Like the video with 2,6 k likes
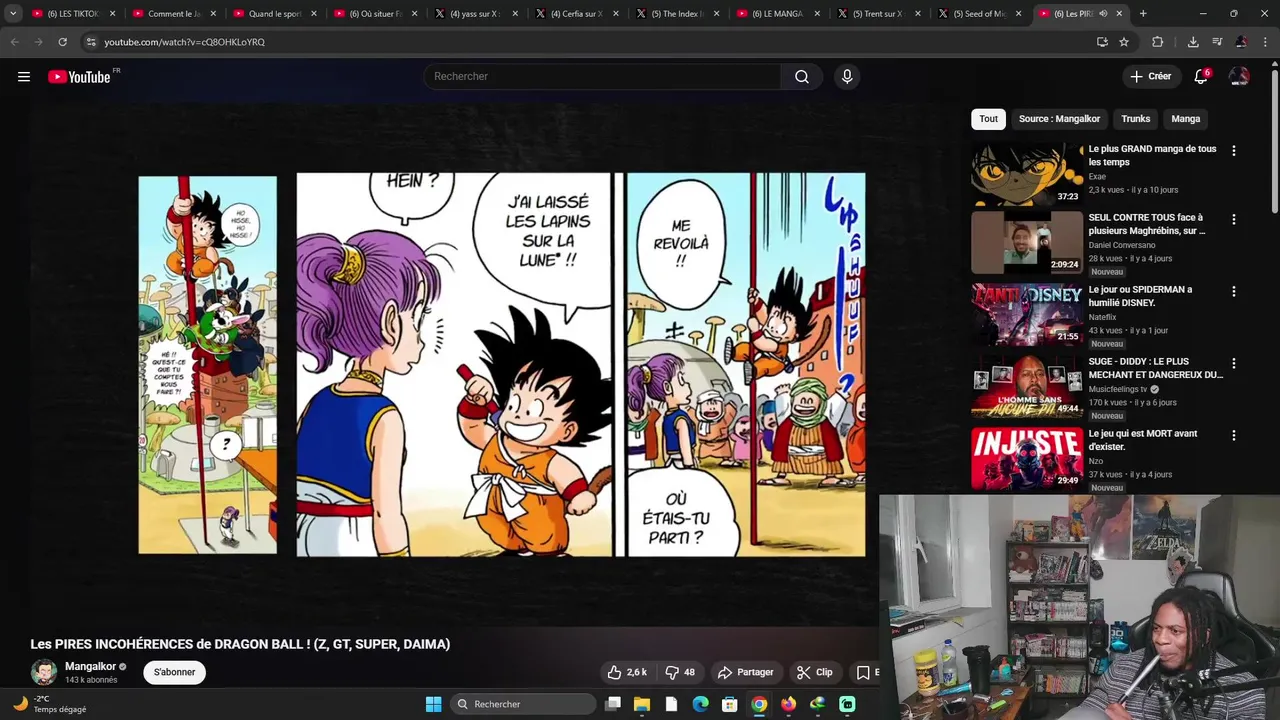1280x720 pixels. tap(627, 672)
